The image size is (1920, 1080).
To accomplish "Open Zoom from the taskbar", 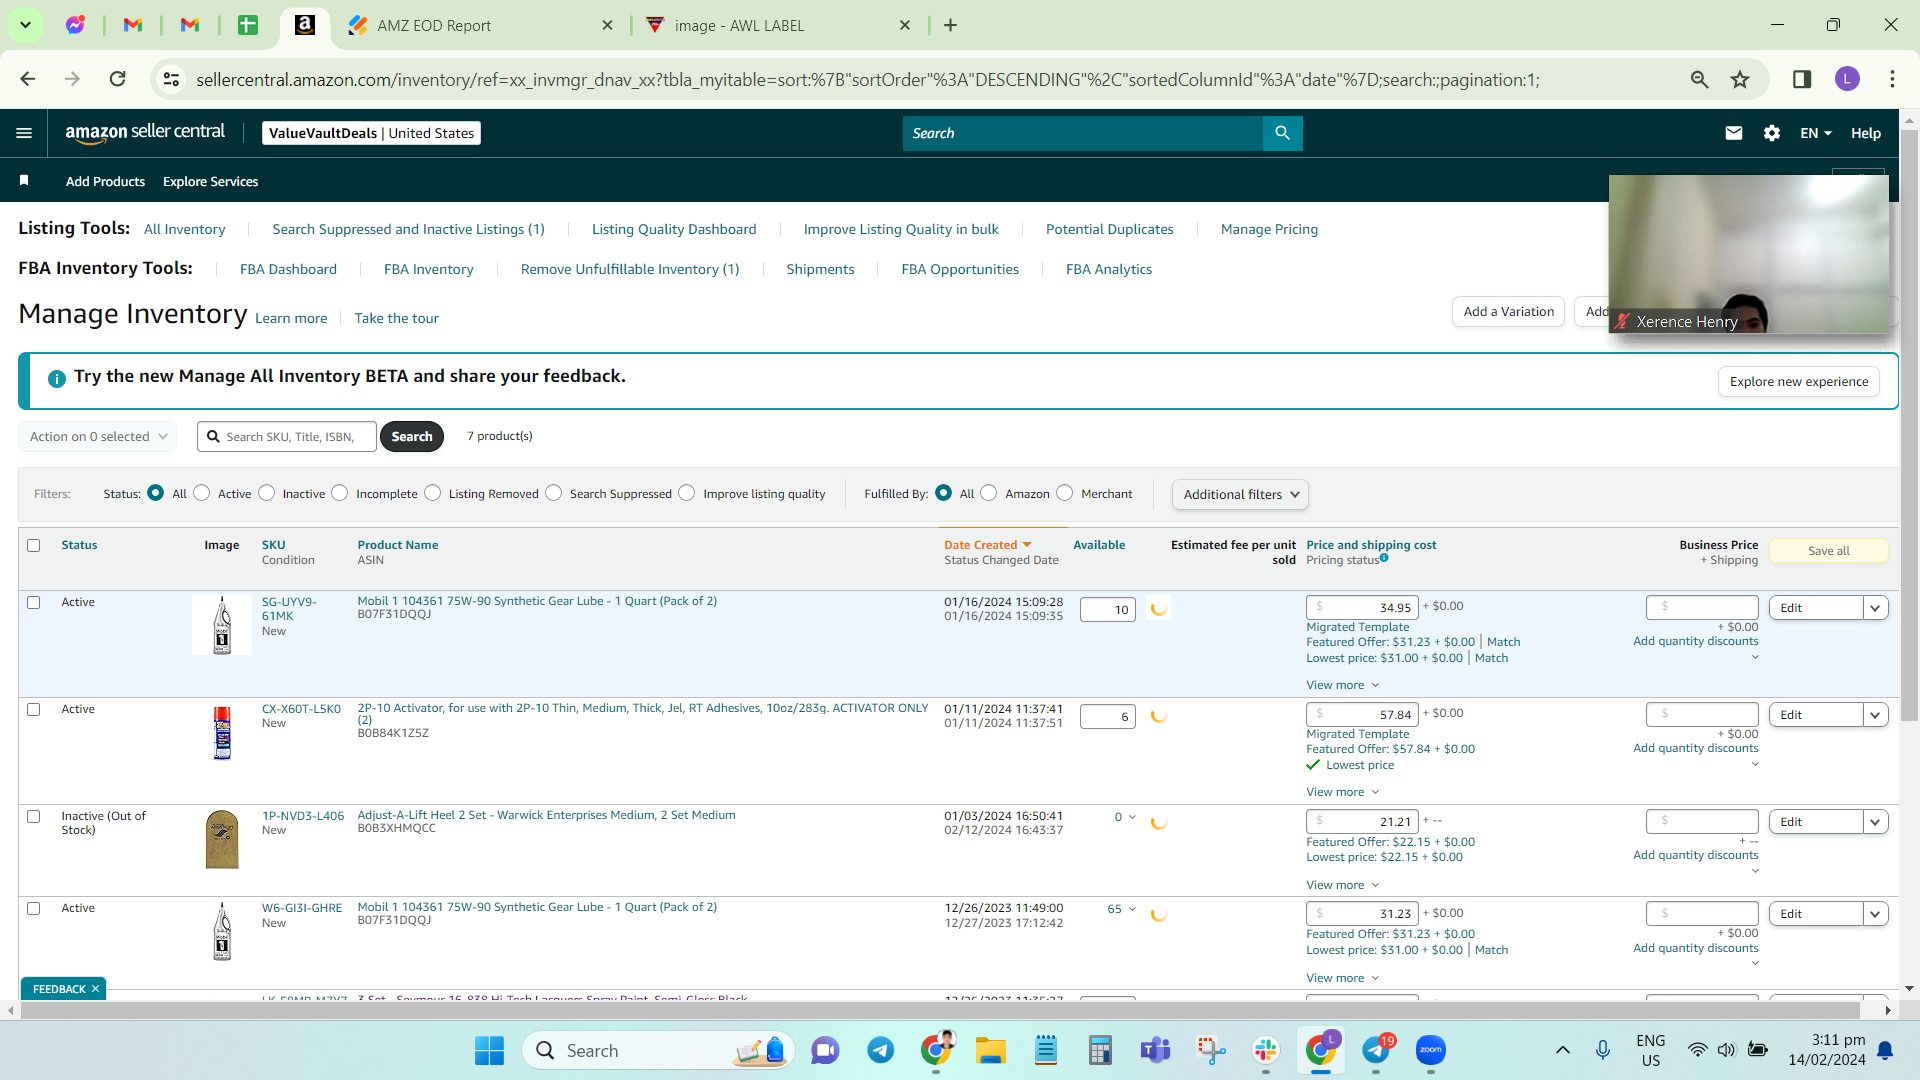I will pos(1431,1050).
